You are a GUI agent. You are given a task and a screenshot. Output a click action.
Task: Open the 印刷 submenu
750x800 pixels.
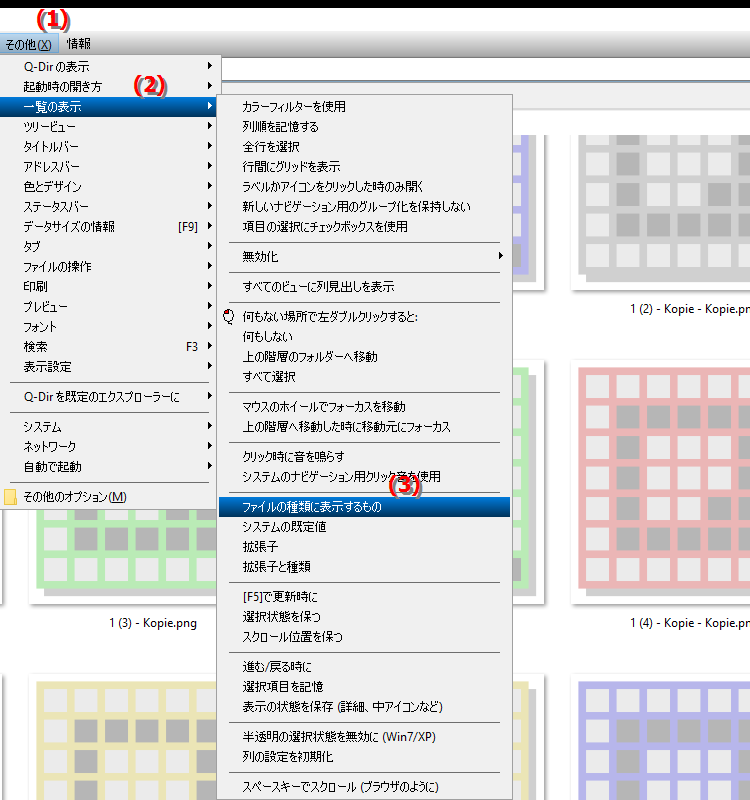point(109,286)
